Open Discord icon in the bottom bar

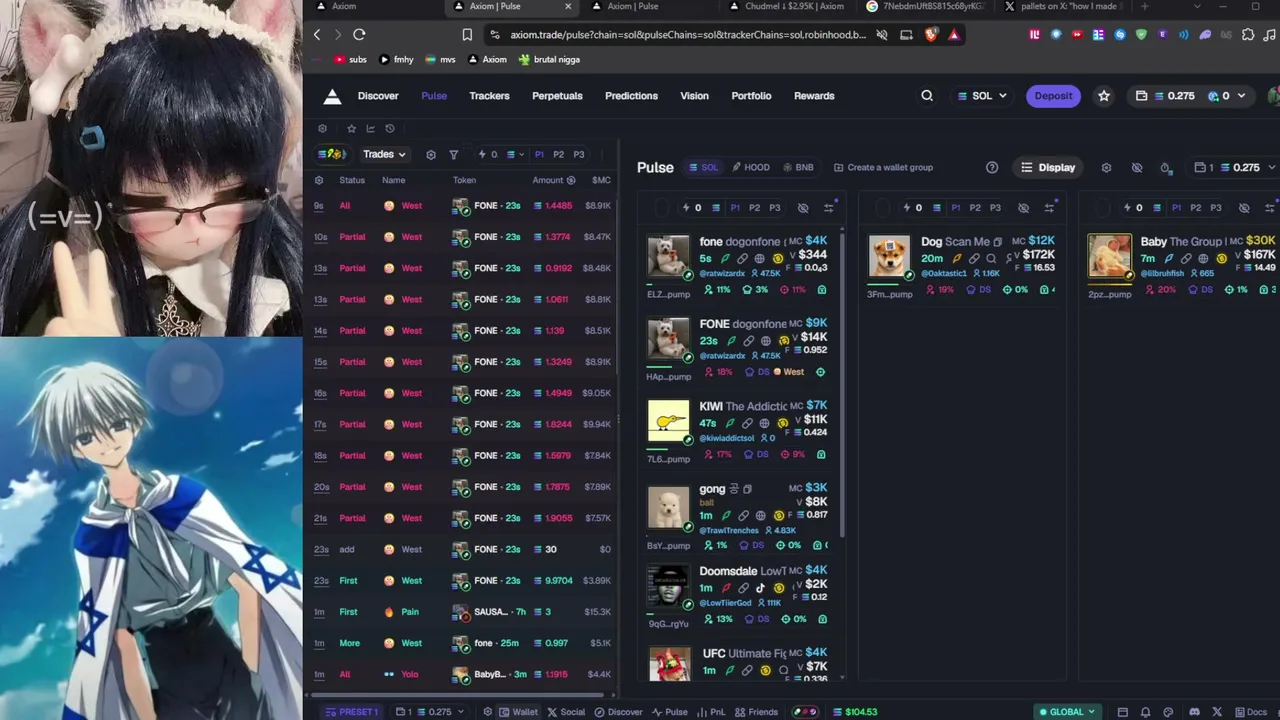coord(1194,712)
